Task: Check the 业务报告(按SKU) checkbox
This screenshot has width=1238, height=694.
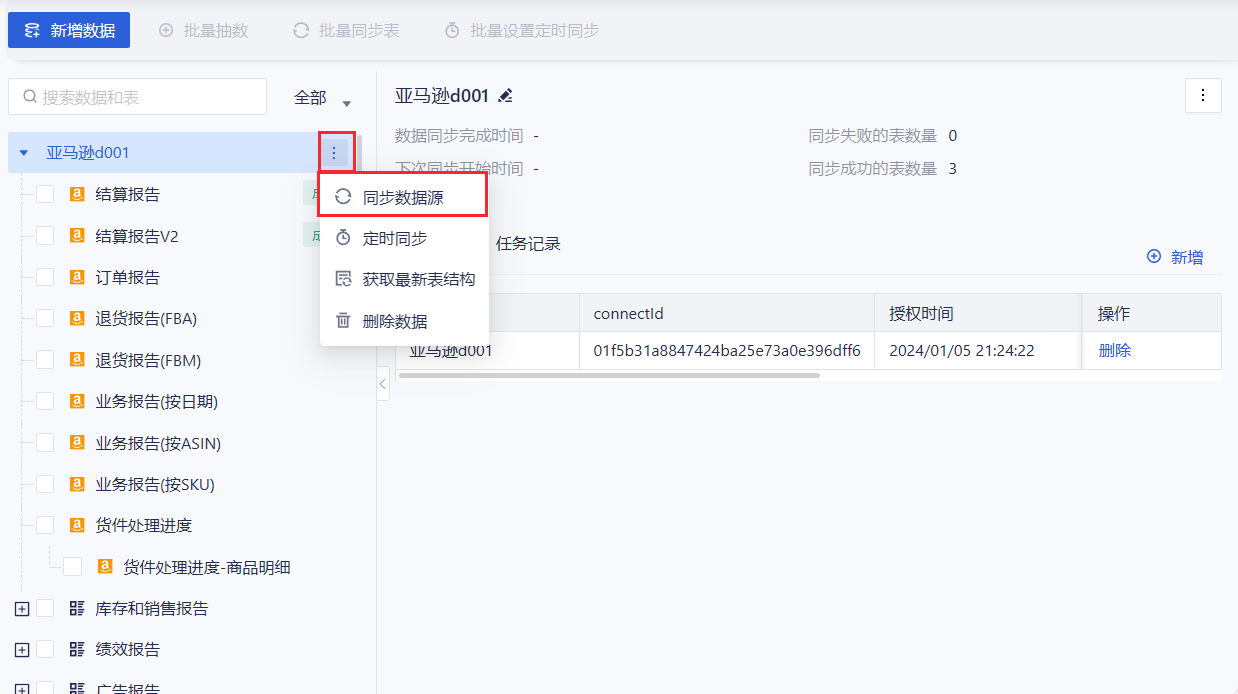Action: pos(45,484)
